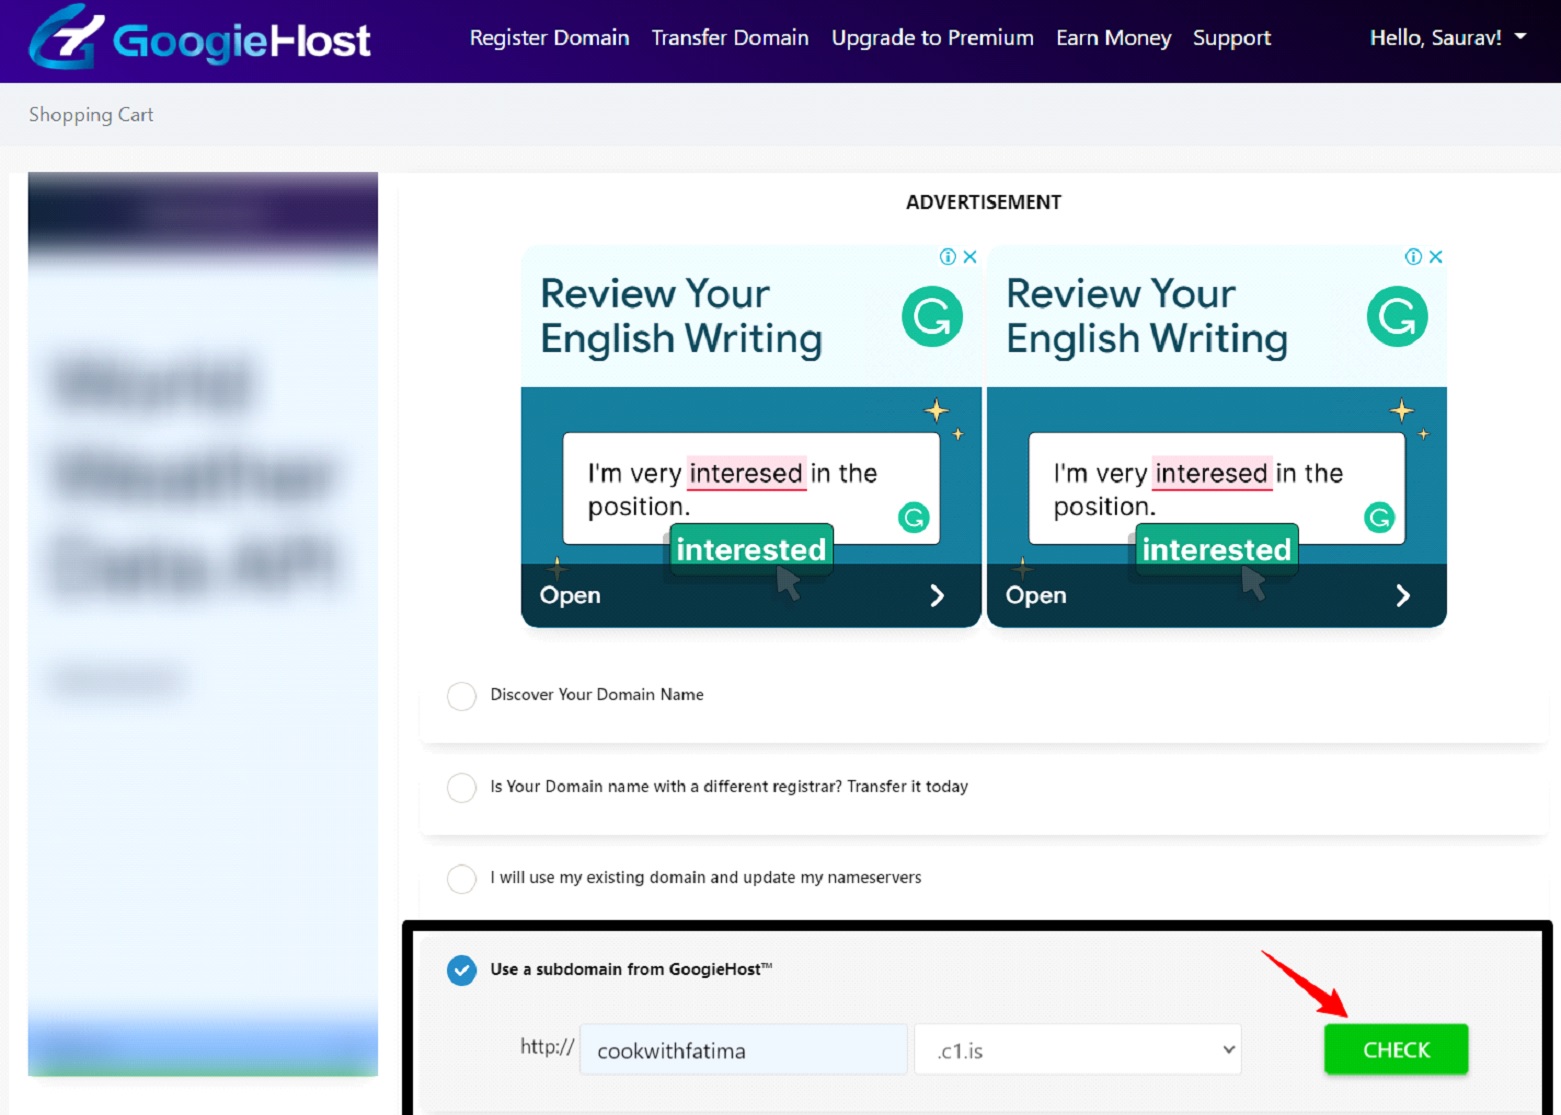Click the green CHECK button

(1396, 1049)
